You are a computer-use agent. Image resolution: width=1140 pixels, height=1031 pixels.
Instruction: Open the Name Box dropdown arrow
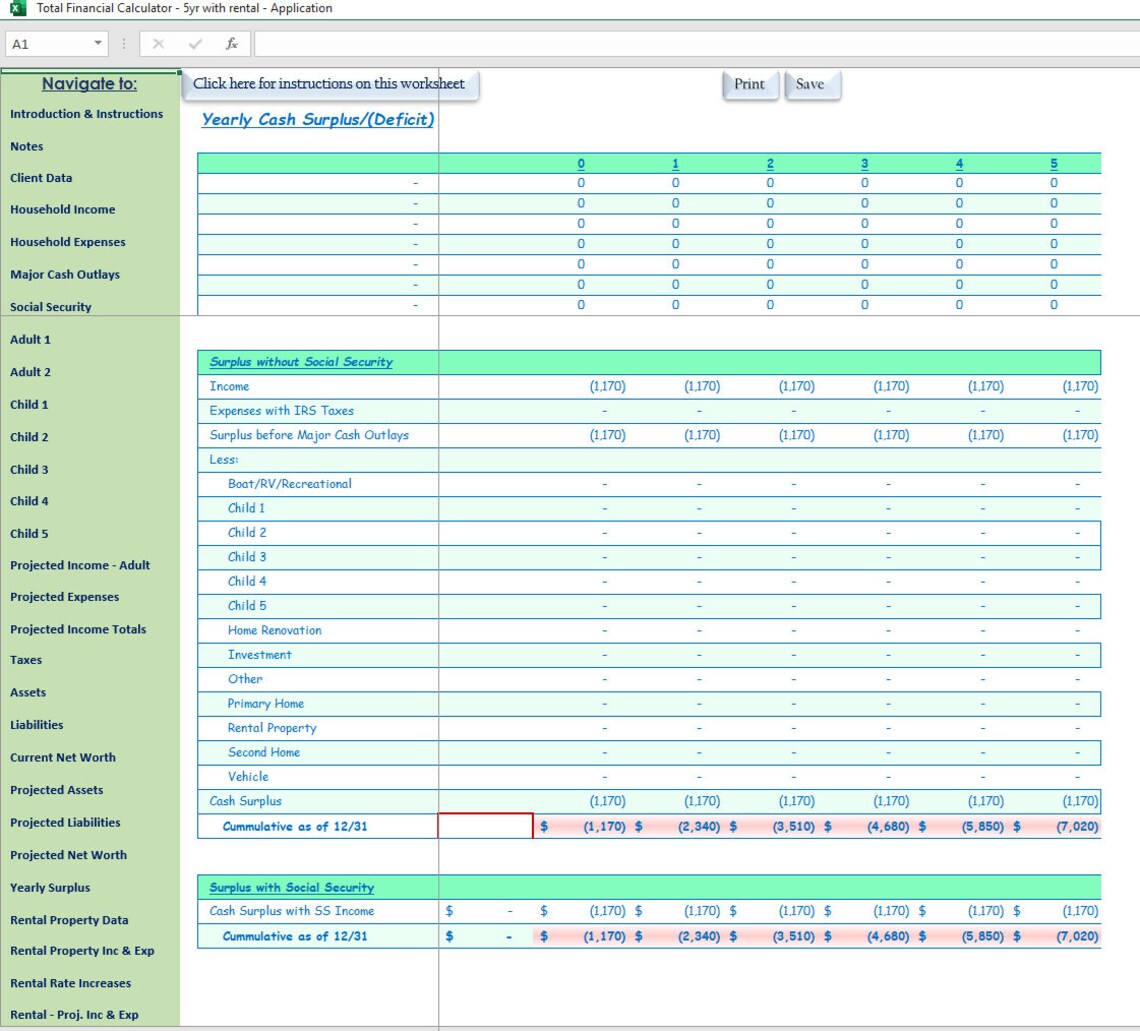(x=96, y=43)
